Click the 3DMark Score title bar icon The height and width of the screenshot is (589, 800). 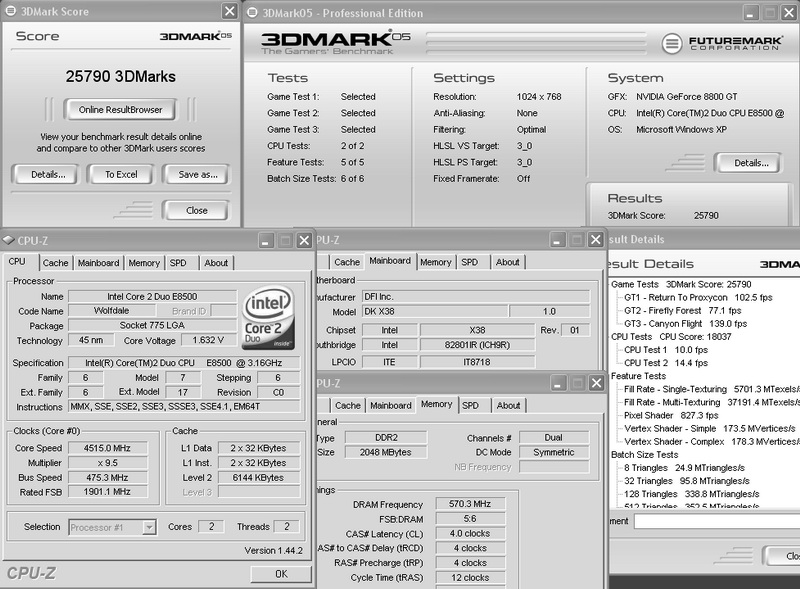click(10, 11)
